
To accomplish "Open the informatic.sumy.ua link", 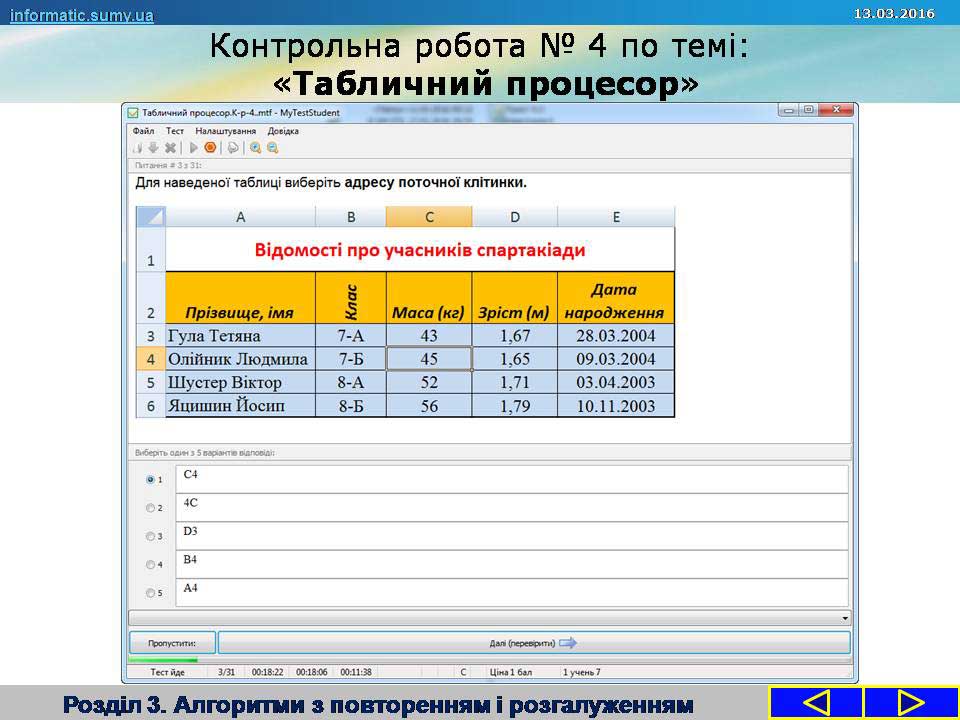I will coord(82,15).
